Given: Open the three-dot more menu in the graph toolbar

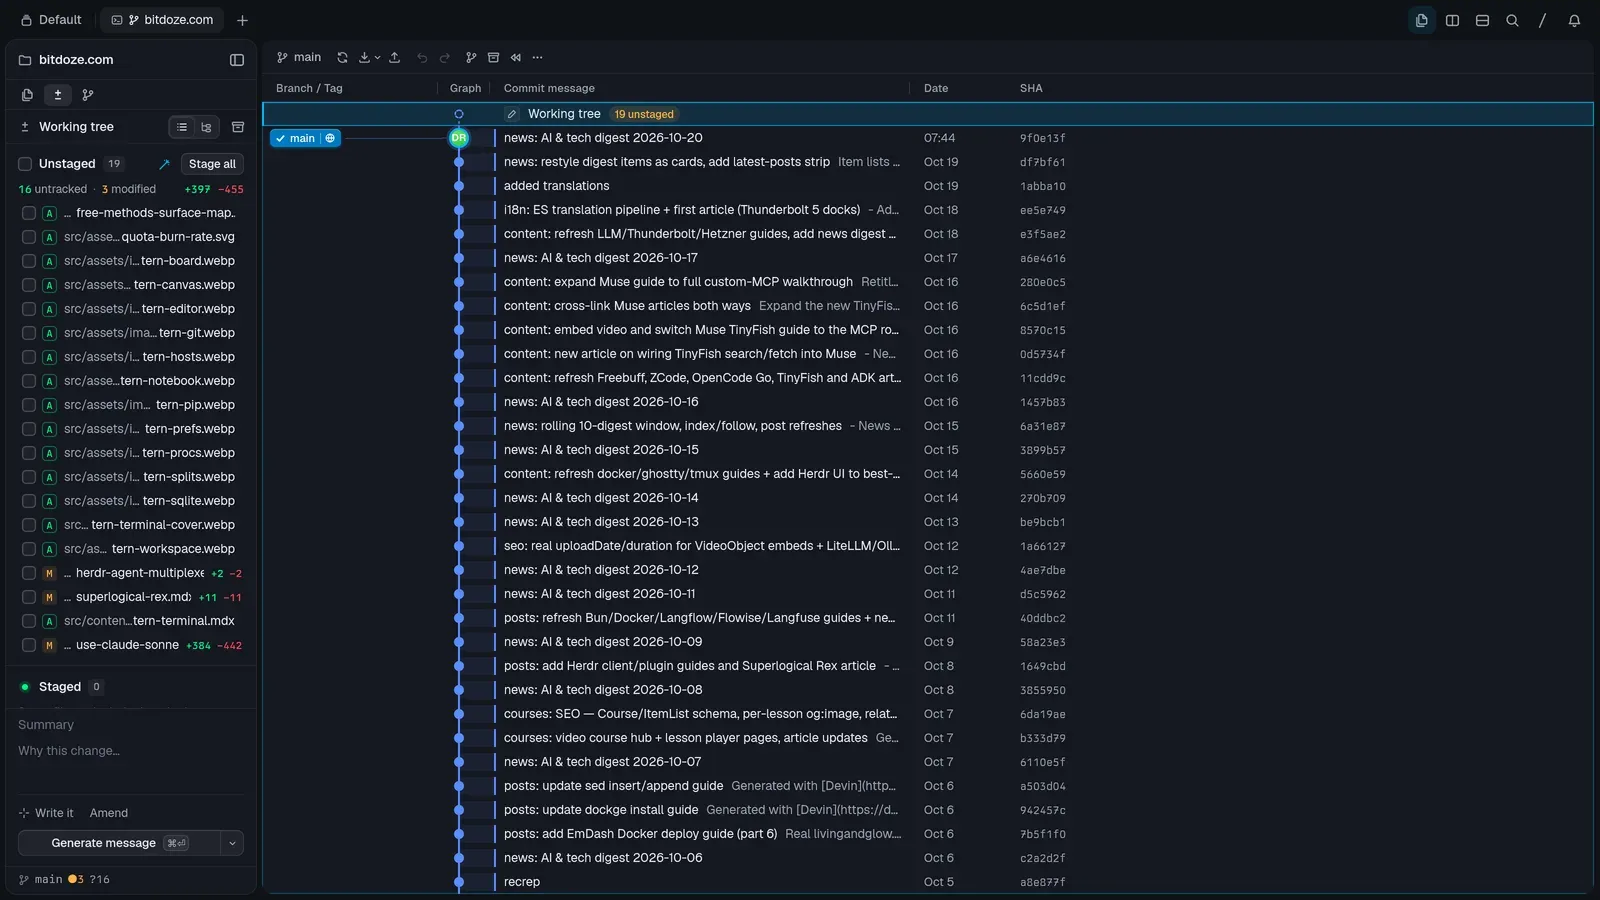Looking at the screenshot, I should [x=538, y=58].
